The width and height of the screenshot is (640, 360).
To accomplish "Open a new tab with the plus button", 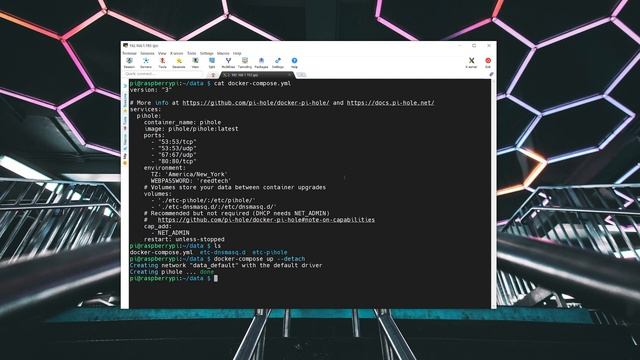I will [x=301, y=75].
